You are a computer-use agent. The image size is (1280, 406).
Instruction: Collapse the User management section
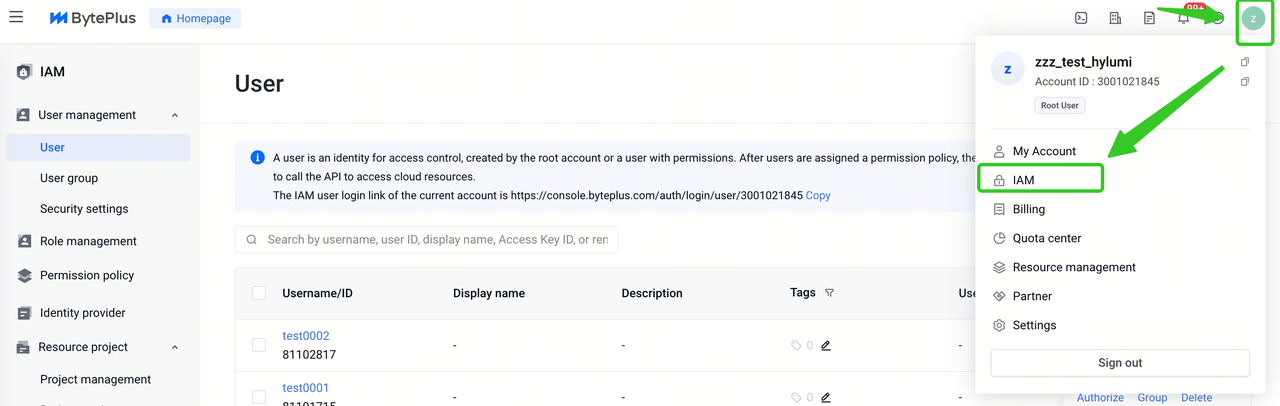(175, 115)
